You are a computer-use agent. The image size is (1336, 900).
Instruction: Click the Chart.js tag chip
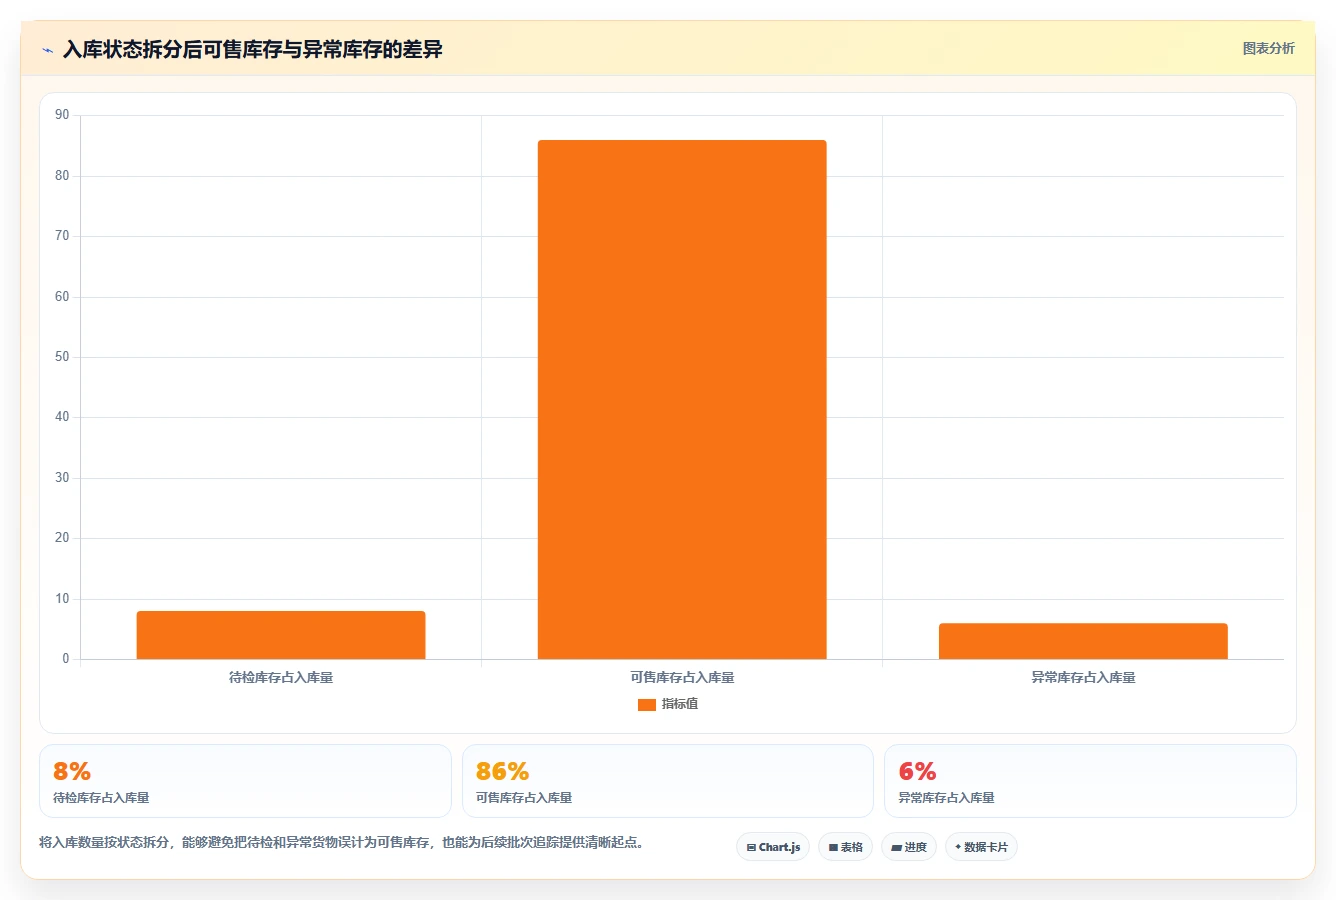click(x=773, y=847)
